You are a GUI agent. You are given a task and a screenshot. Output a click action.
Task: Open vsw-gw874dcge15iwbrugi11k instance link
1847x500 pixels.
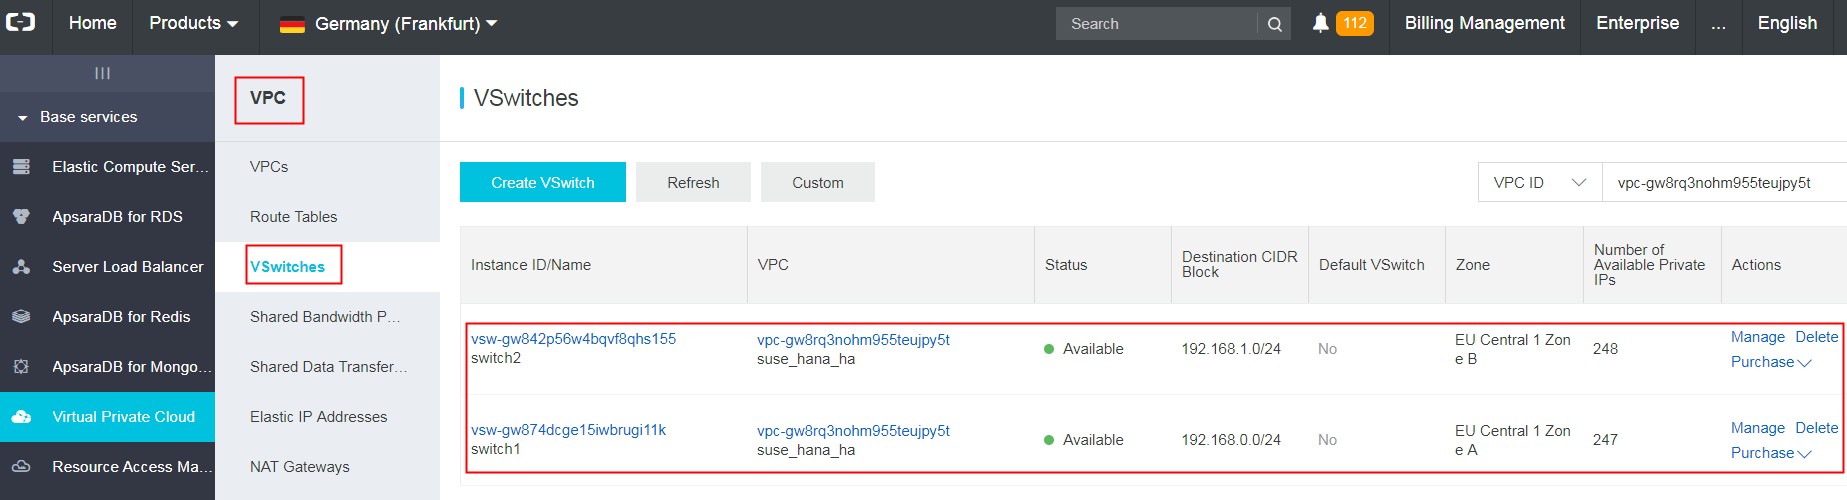[568, 430]
